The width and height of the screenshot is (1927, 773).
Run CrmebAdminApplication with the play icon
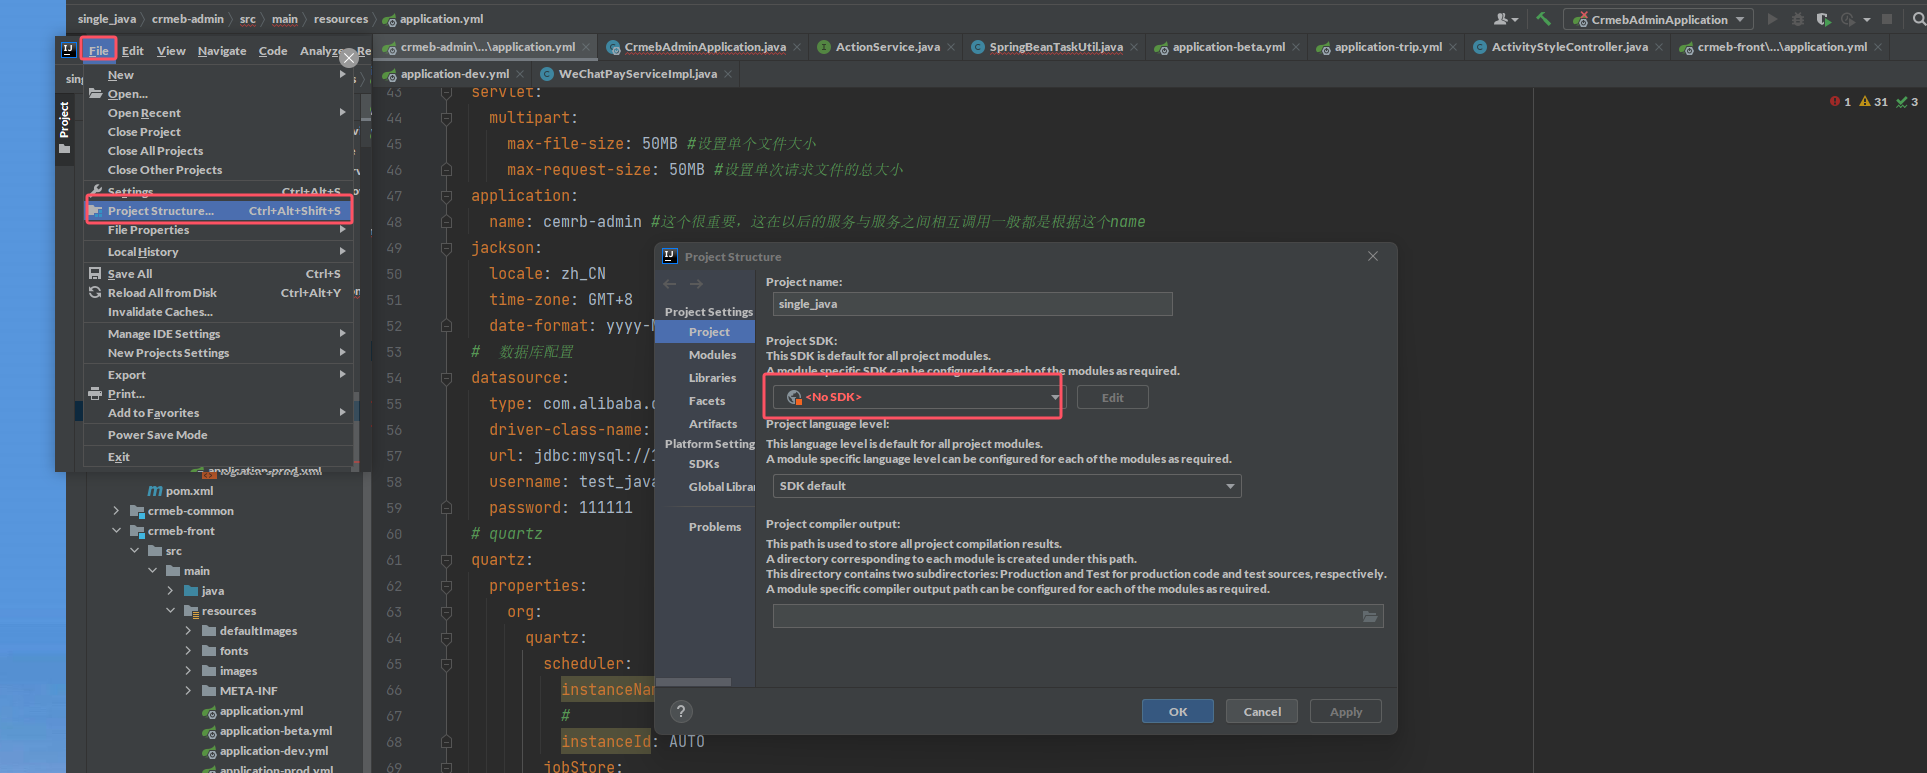point(1772,19)
